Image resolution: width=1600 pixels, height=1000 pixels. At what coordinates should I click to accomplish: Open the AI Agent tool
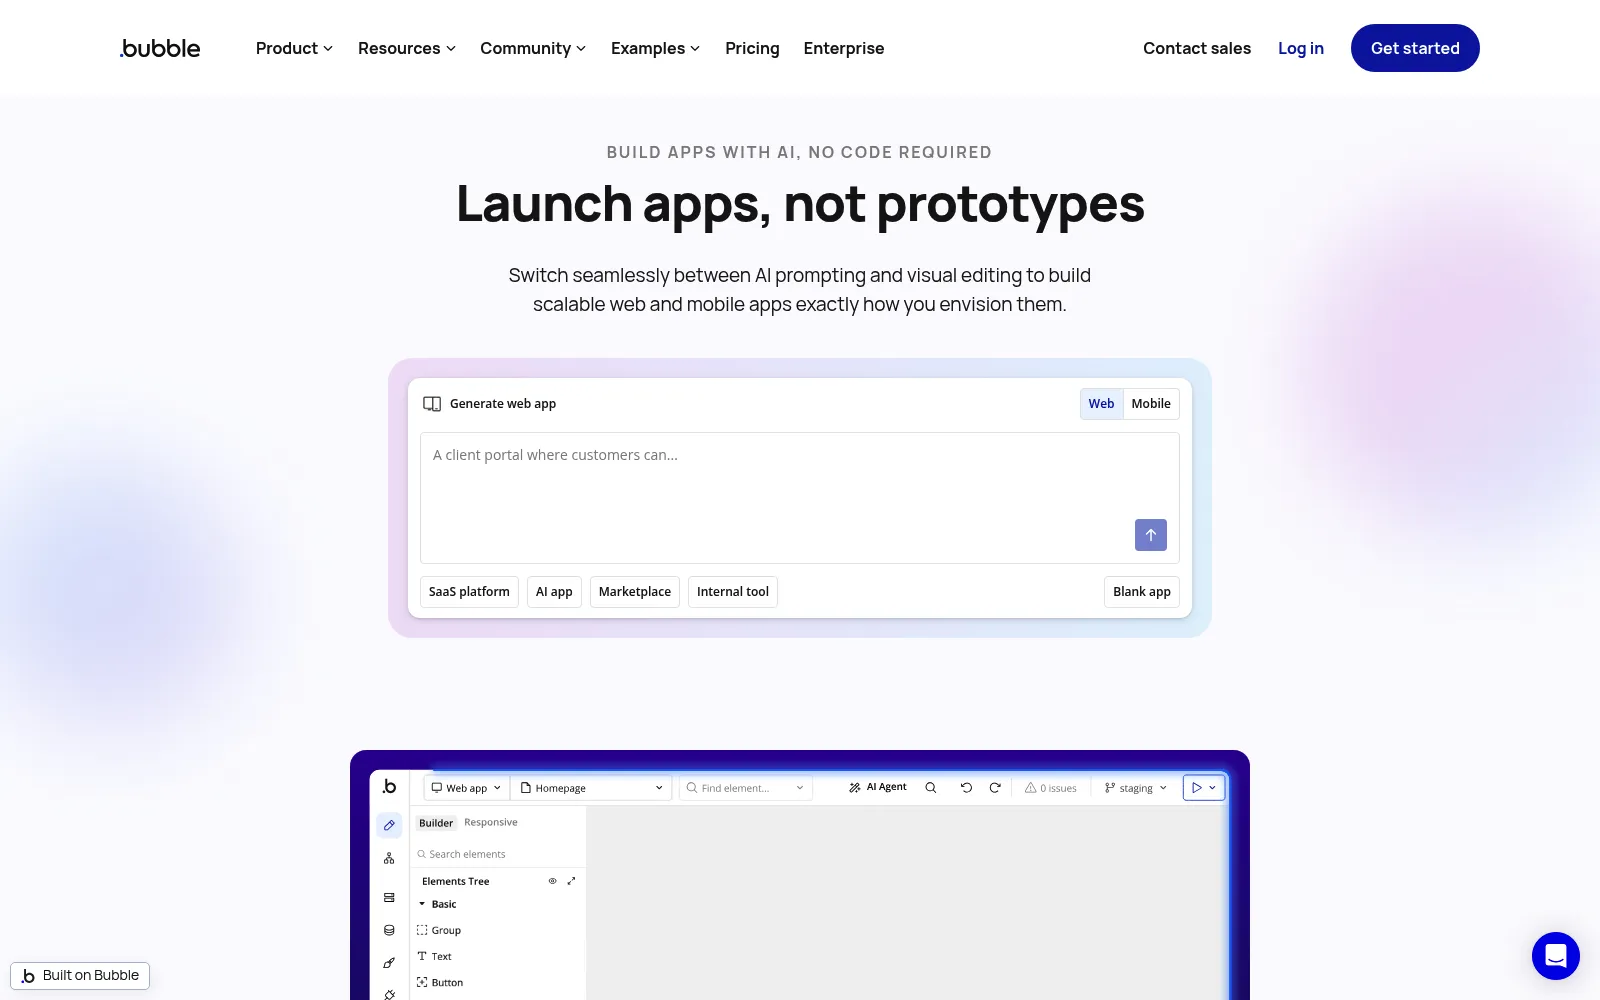[878, 787]
